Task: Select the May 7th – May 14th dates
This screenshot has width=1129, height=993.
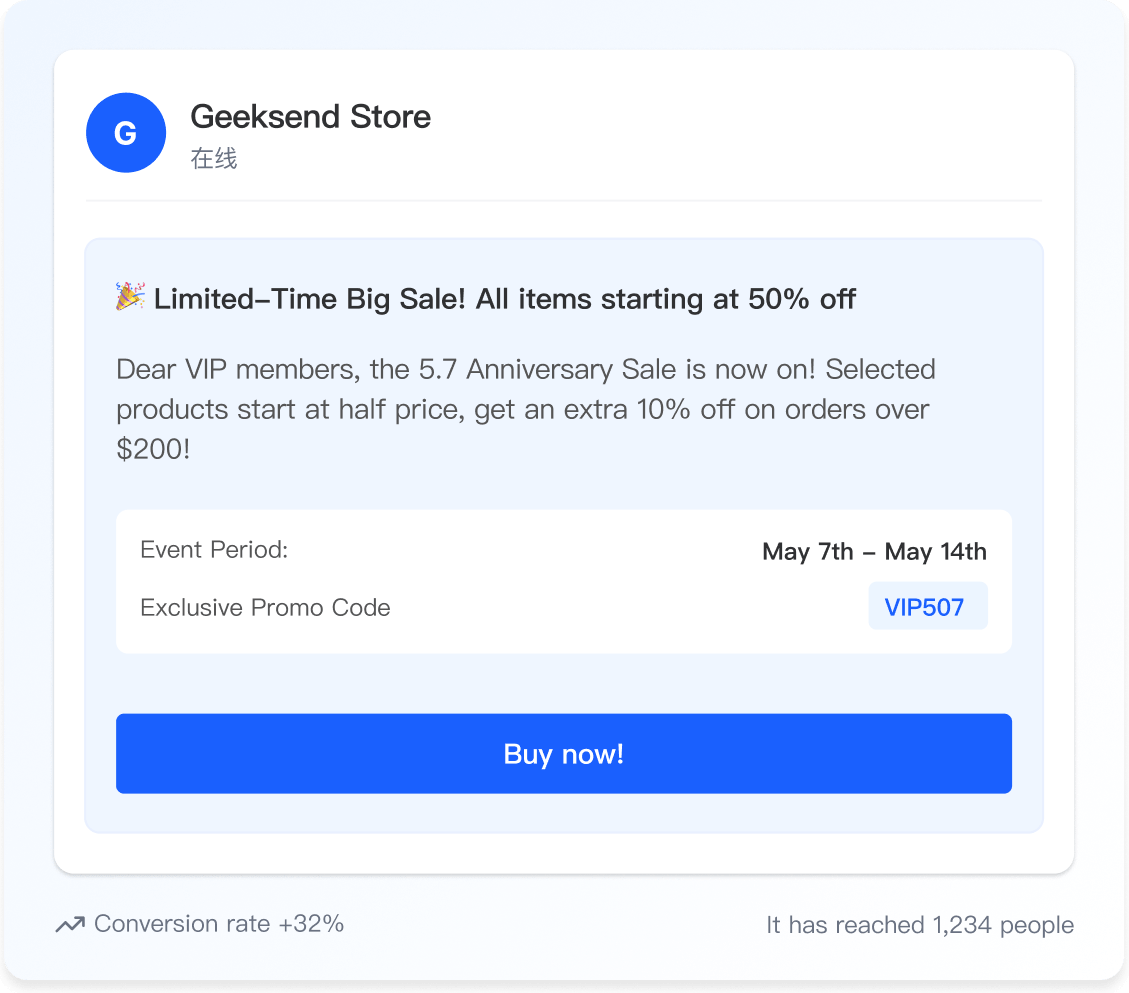Action: pyautogui.click(x=874, y=552)
